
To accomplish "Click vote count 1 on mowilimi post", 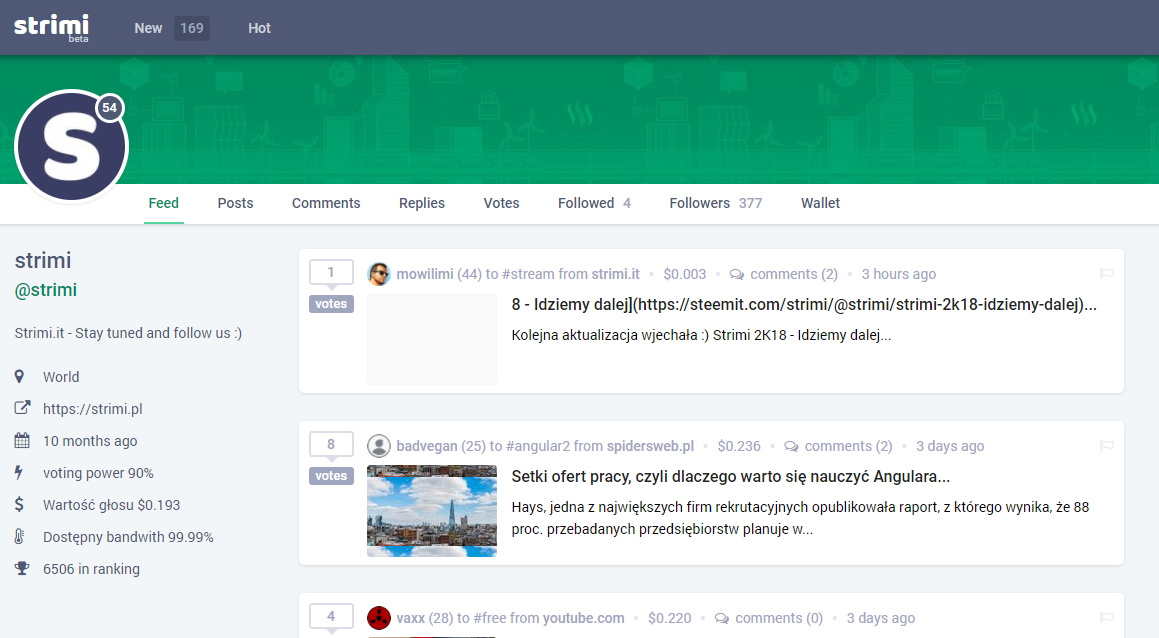I will [x=331, y=272].
